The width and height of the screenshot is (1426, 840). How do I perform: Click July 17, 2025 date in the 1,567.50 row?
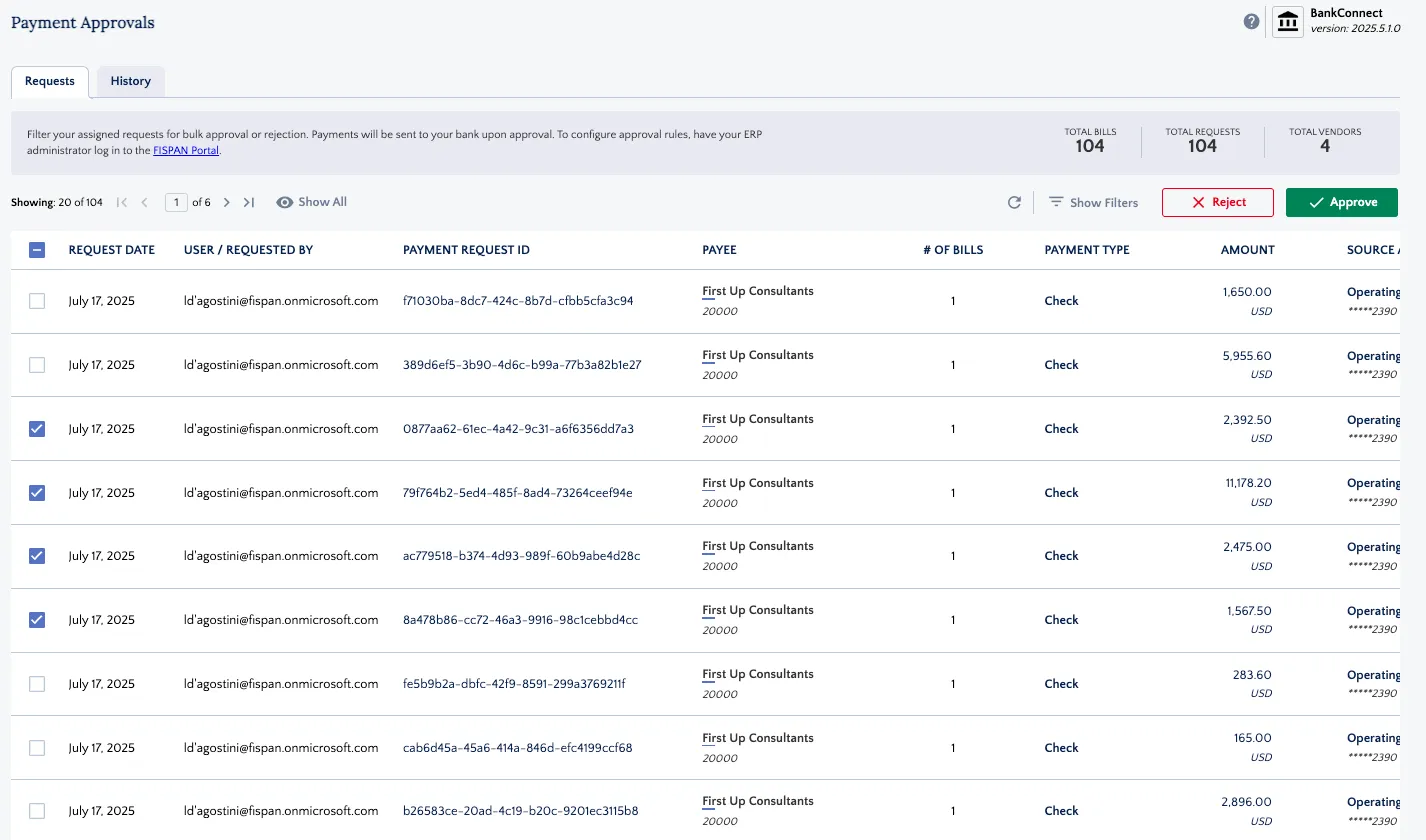tap(101, 620)
